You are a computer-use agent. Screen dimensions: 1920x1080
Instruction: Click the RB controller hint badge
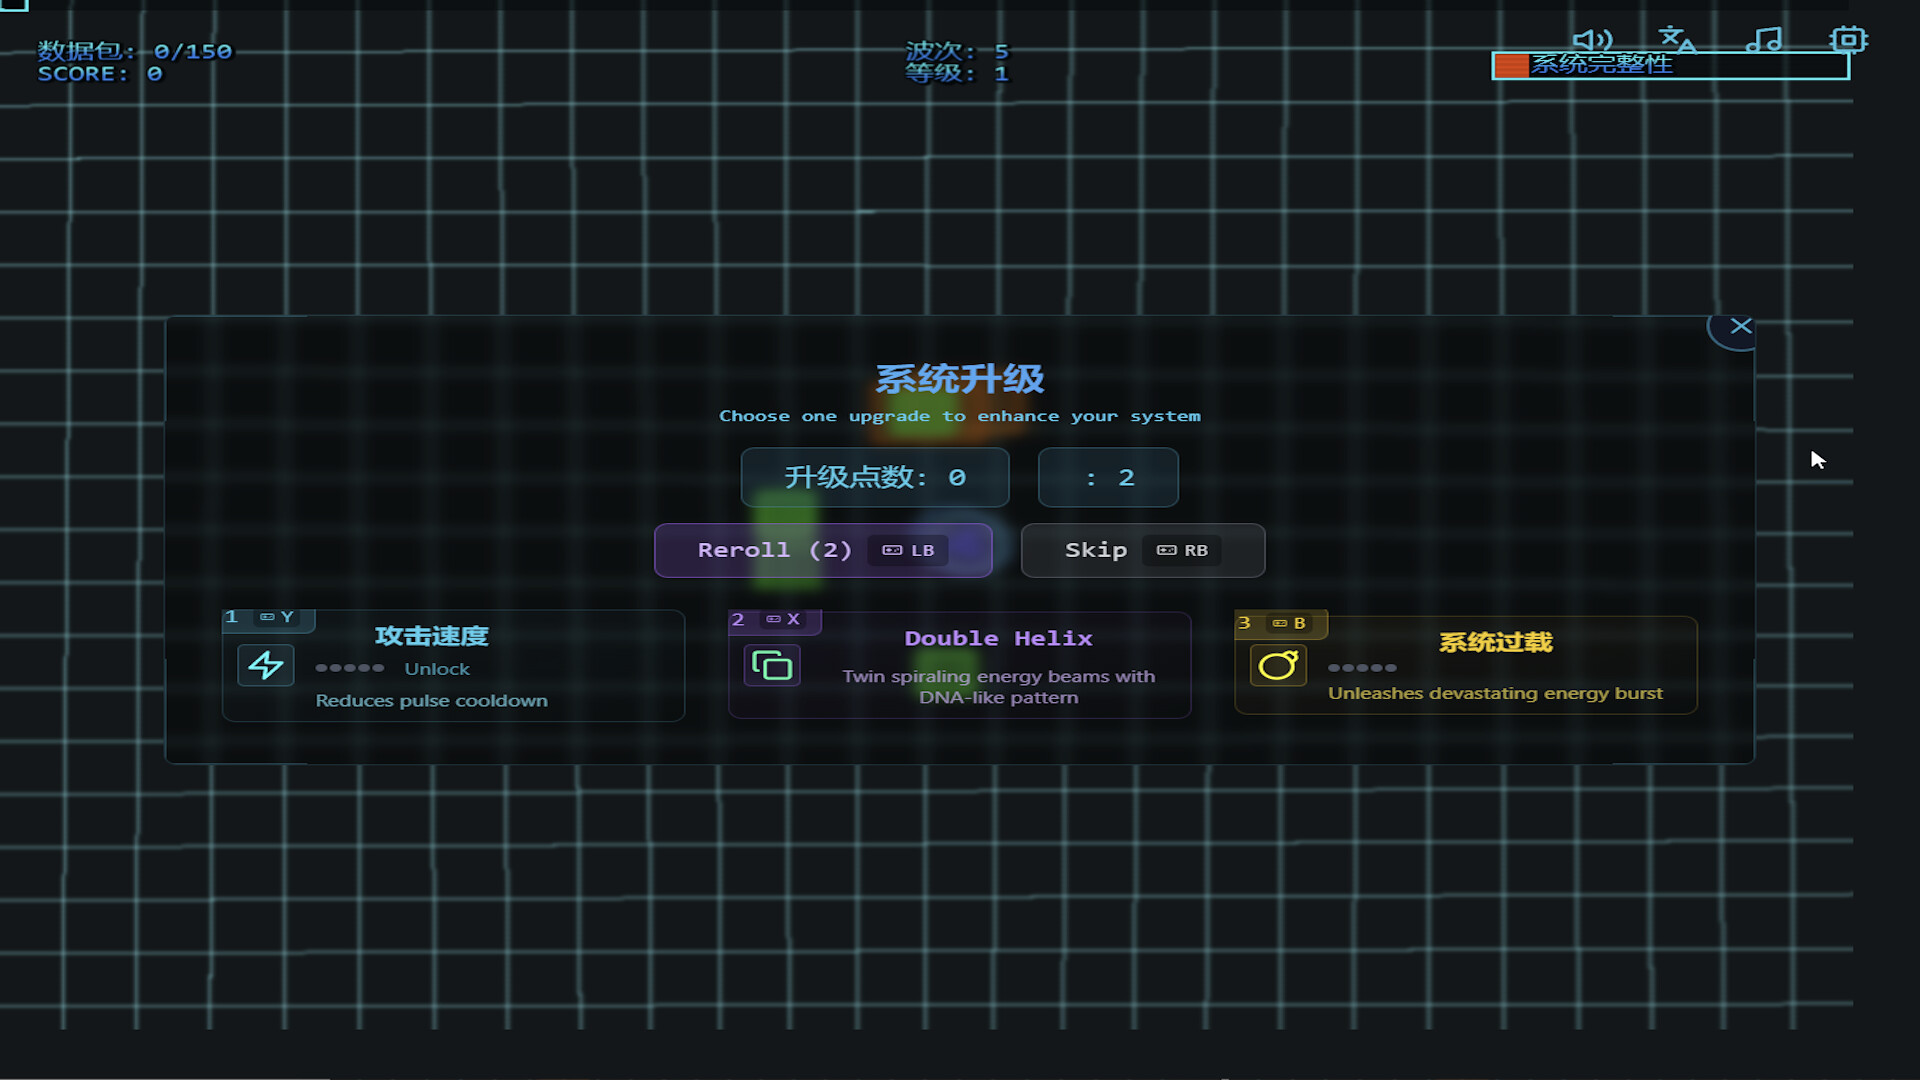coord(1182,551)
